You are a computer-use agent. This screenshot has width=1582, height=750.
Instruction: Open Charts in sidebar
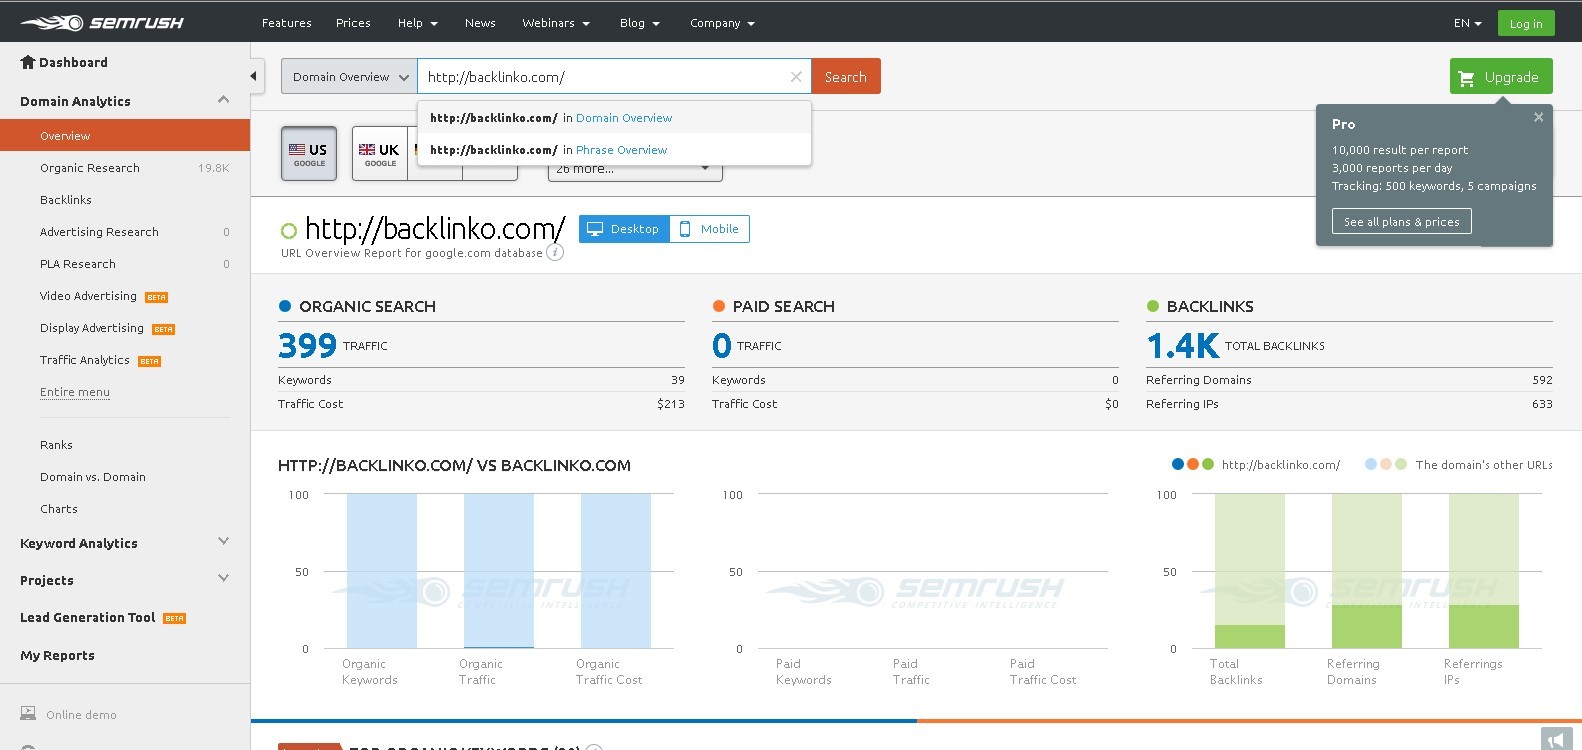[59, 509]
